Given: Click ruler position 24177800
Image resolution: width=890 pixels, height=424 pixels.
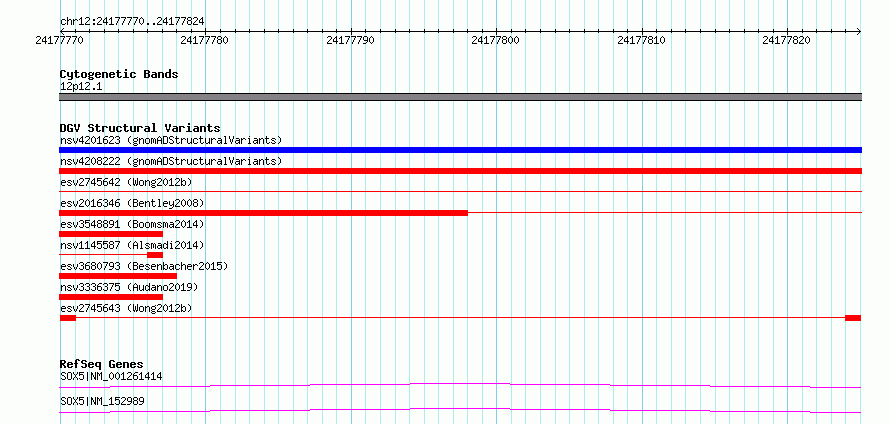Looking at the screenshot, I should (x=496, y=40).
